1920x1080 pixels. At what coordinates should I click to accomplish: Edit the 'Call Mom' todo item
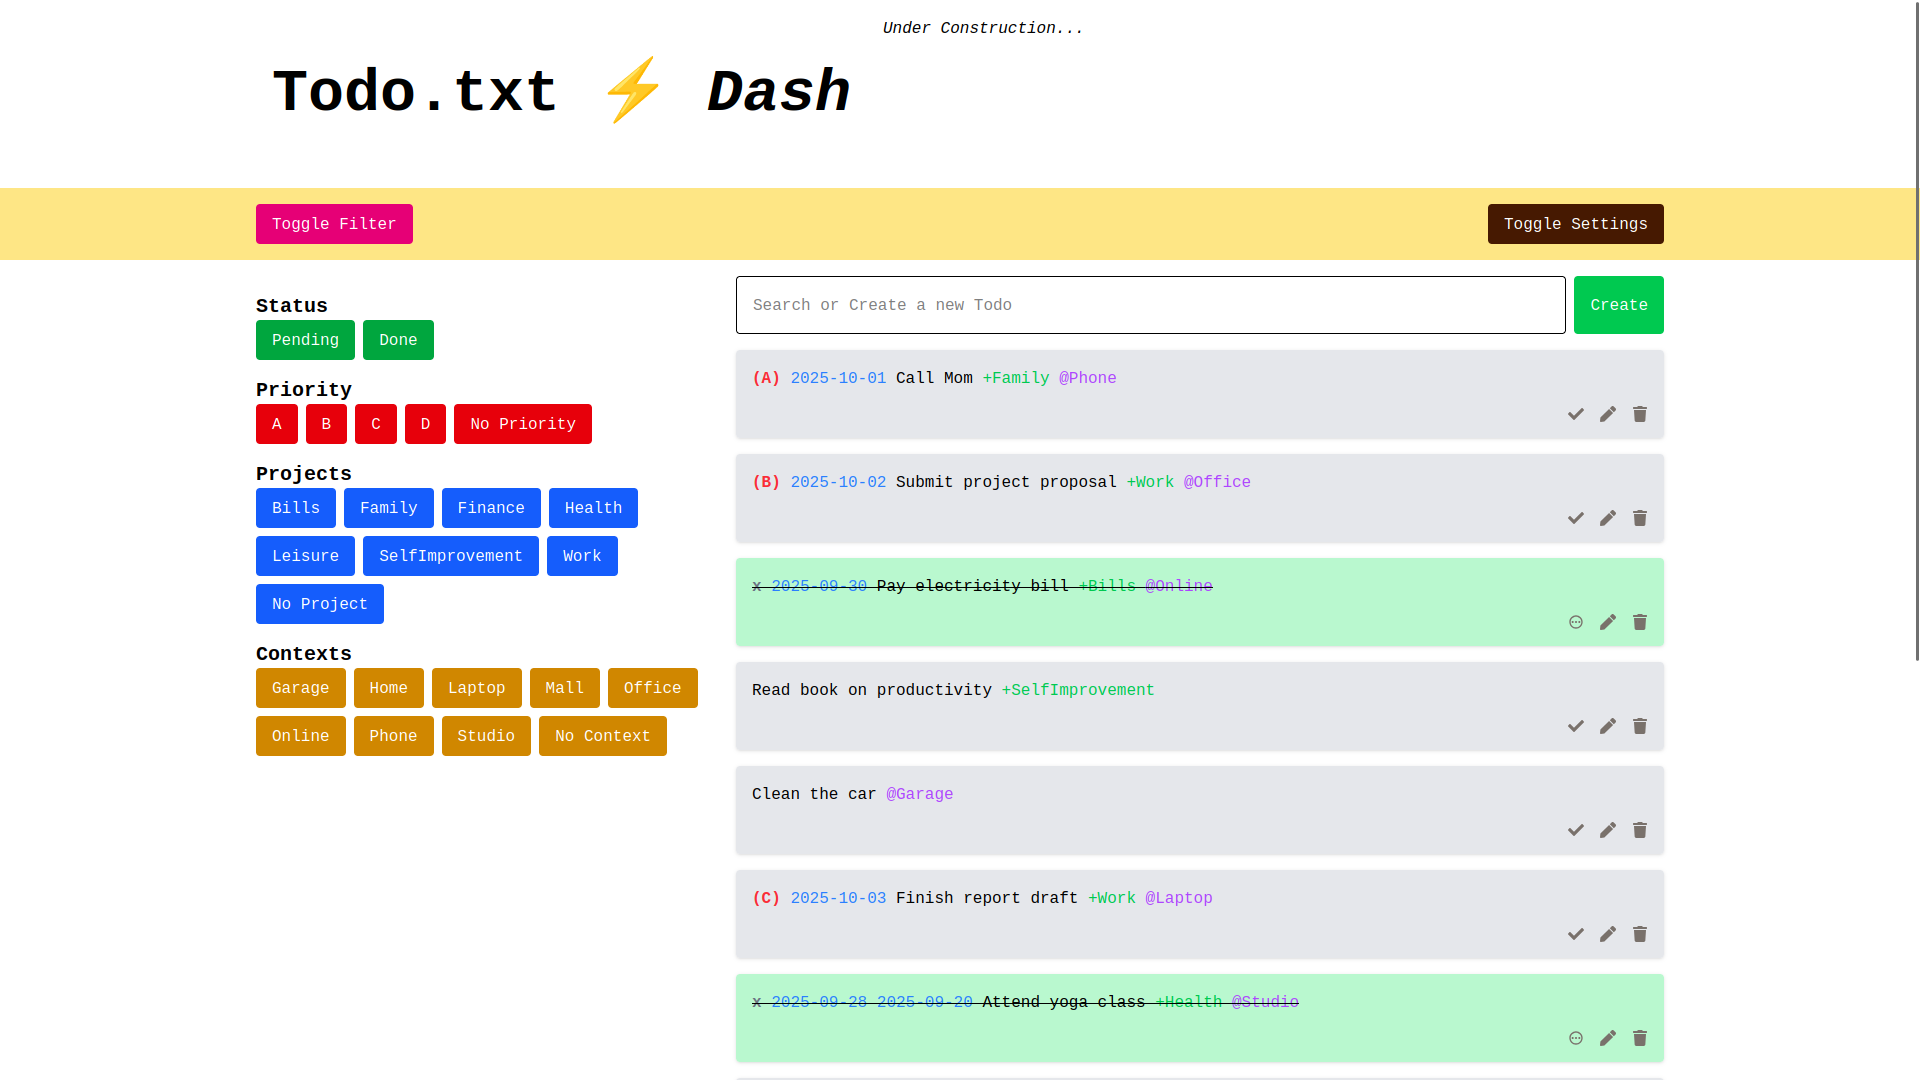[1608, 414]
